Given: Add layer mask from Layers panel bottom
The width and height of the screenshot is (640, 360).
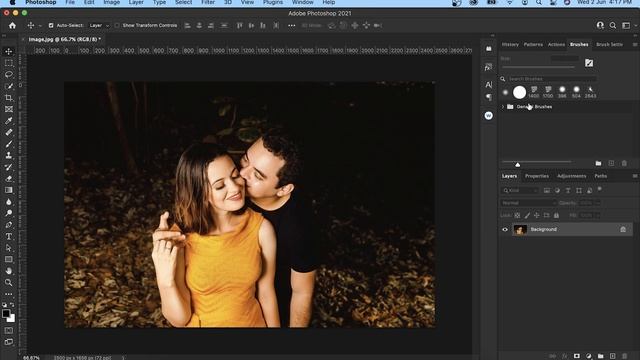Looking at the screenshot, I should tap(576, 356).
